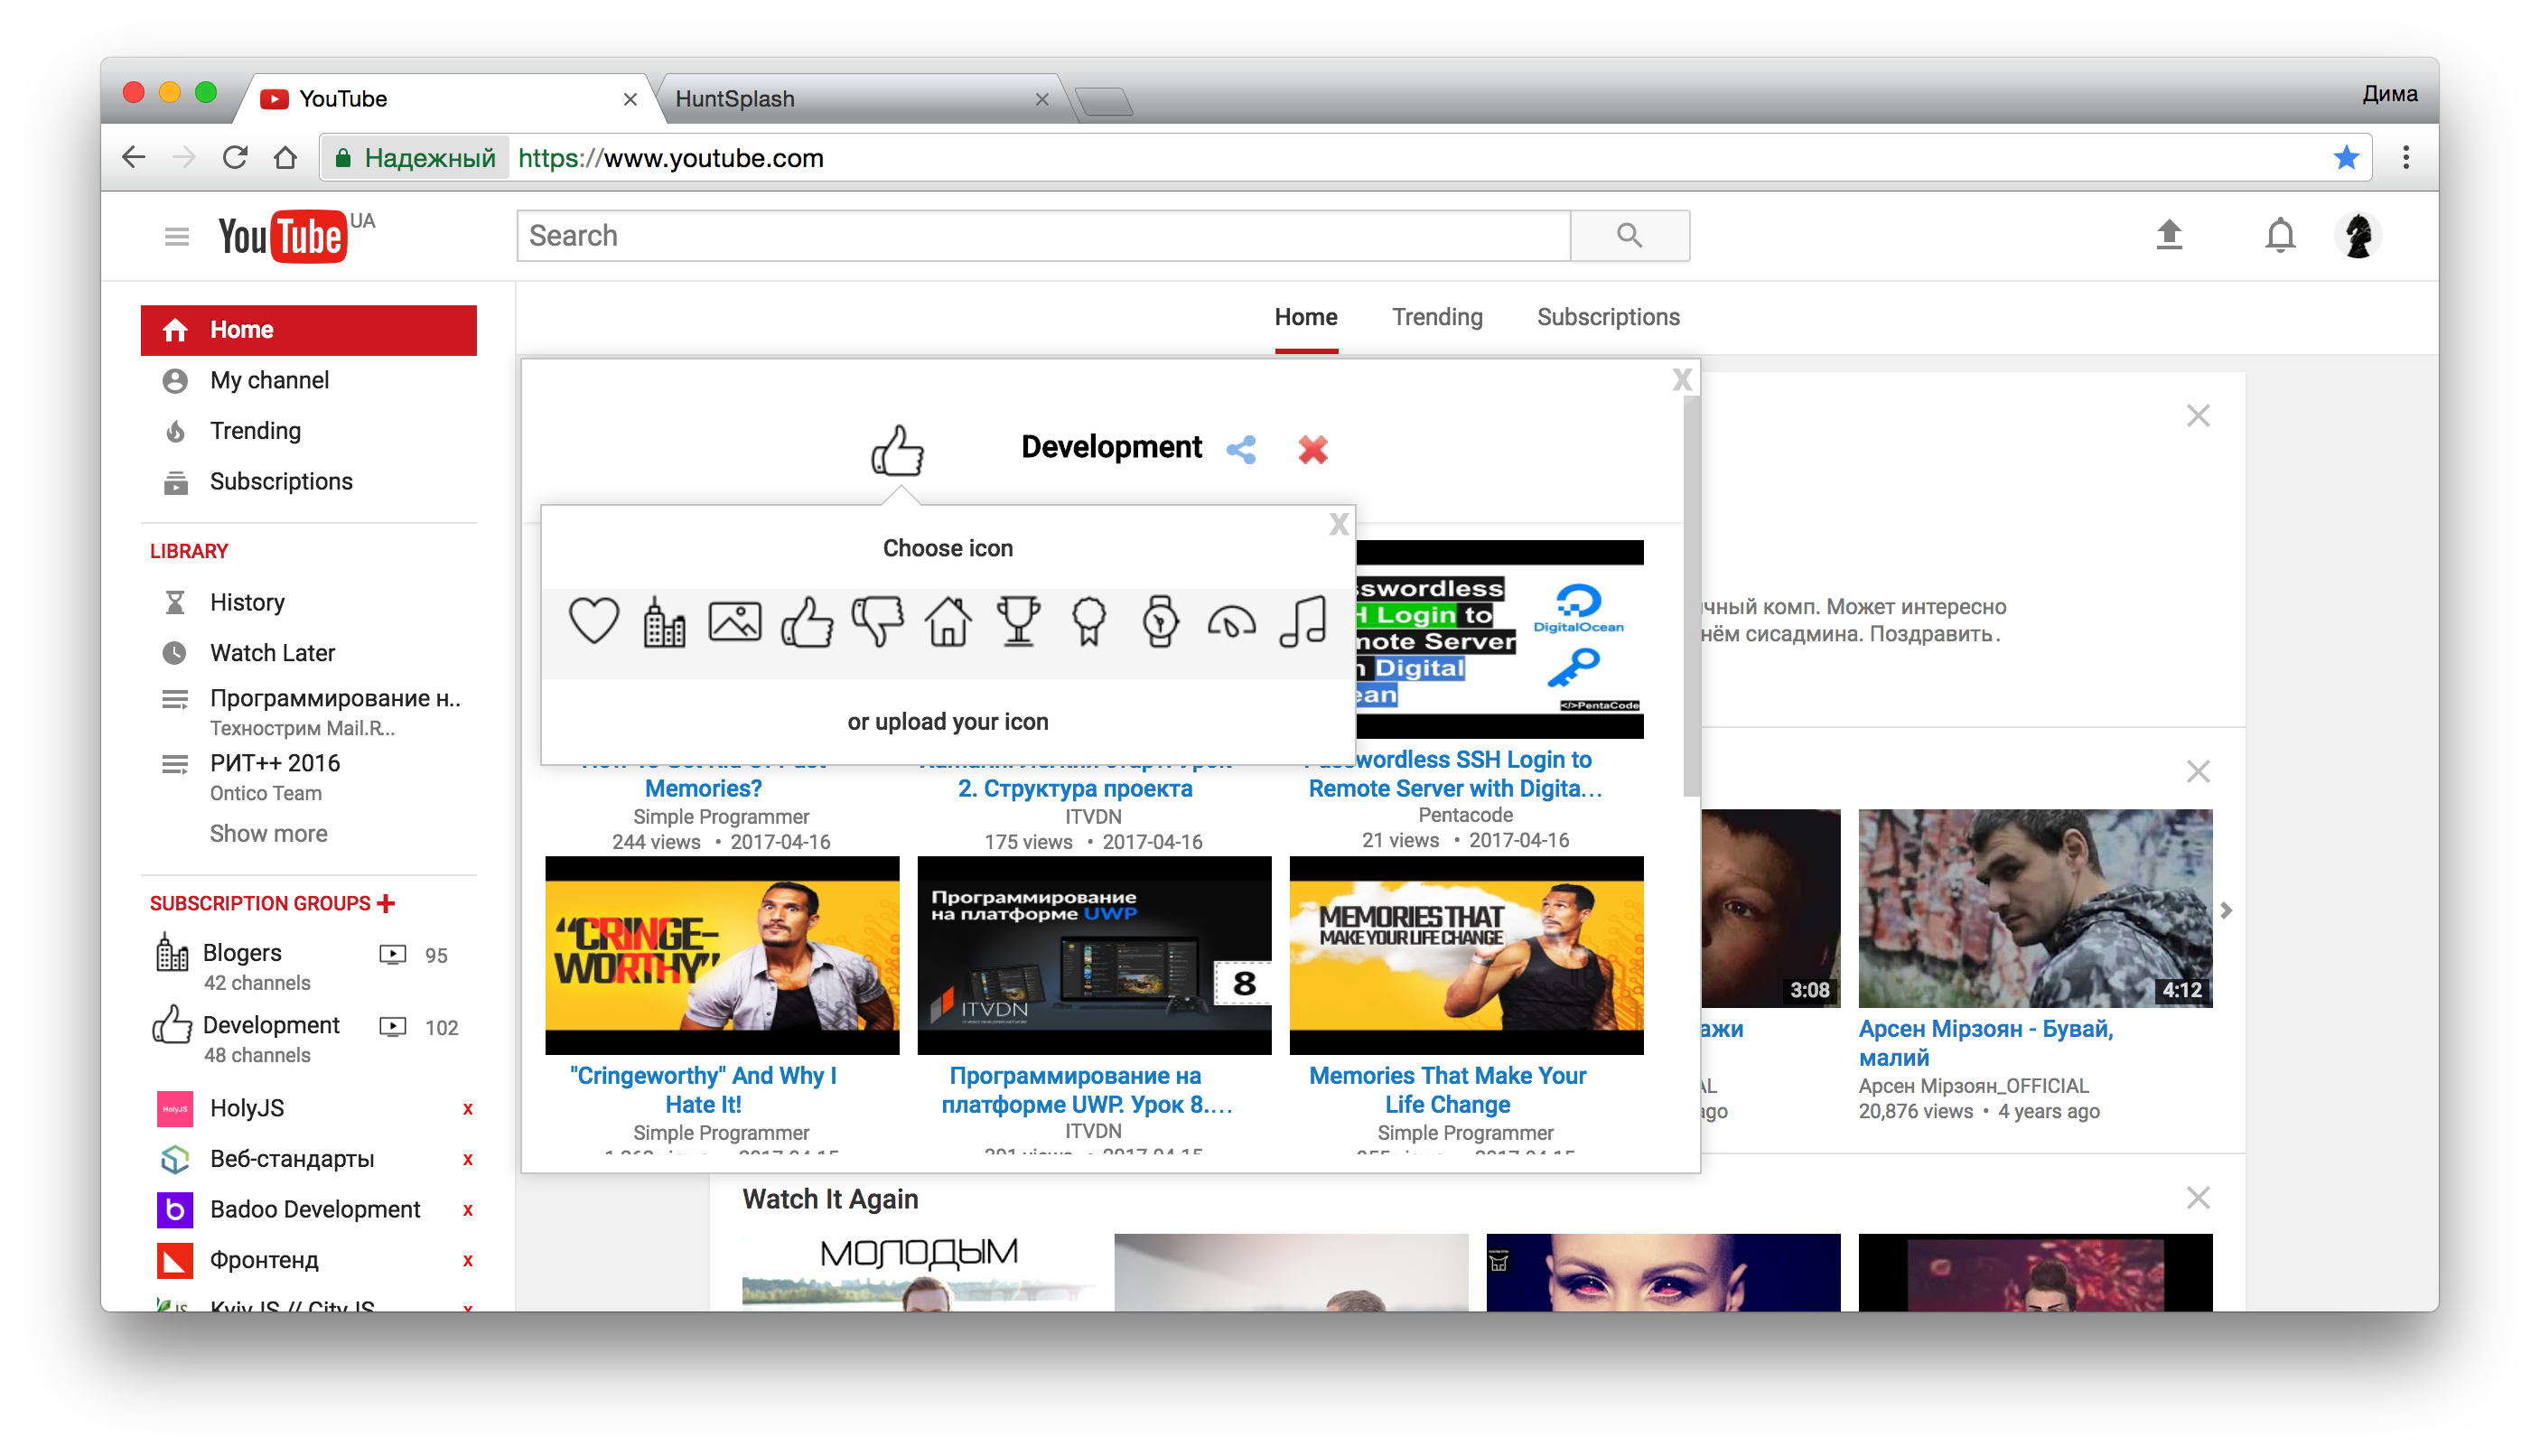Switch to the HuntSplash browser tab

(x=737, y=98)
